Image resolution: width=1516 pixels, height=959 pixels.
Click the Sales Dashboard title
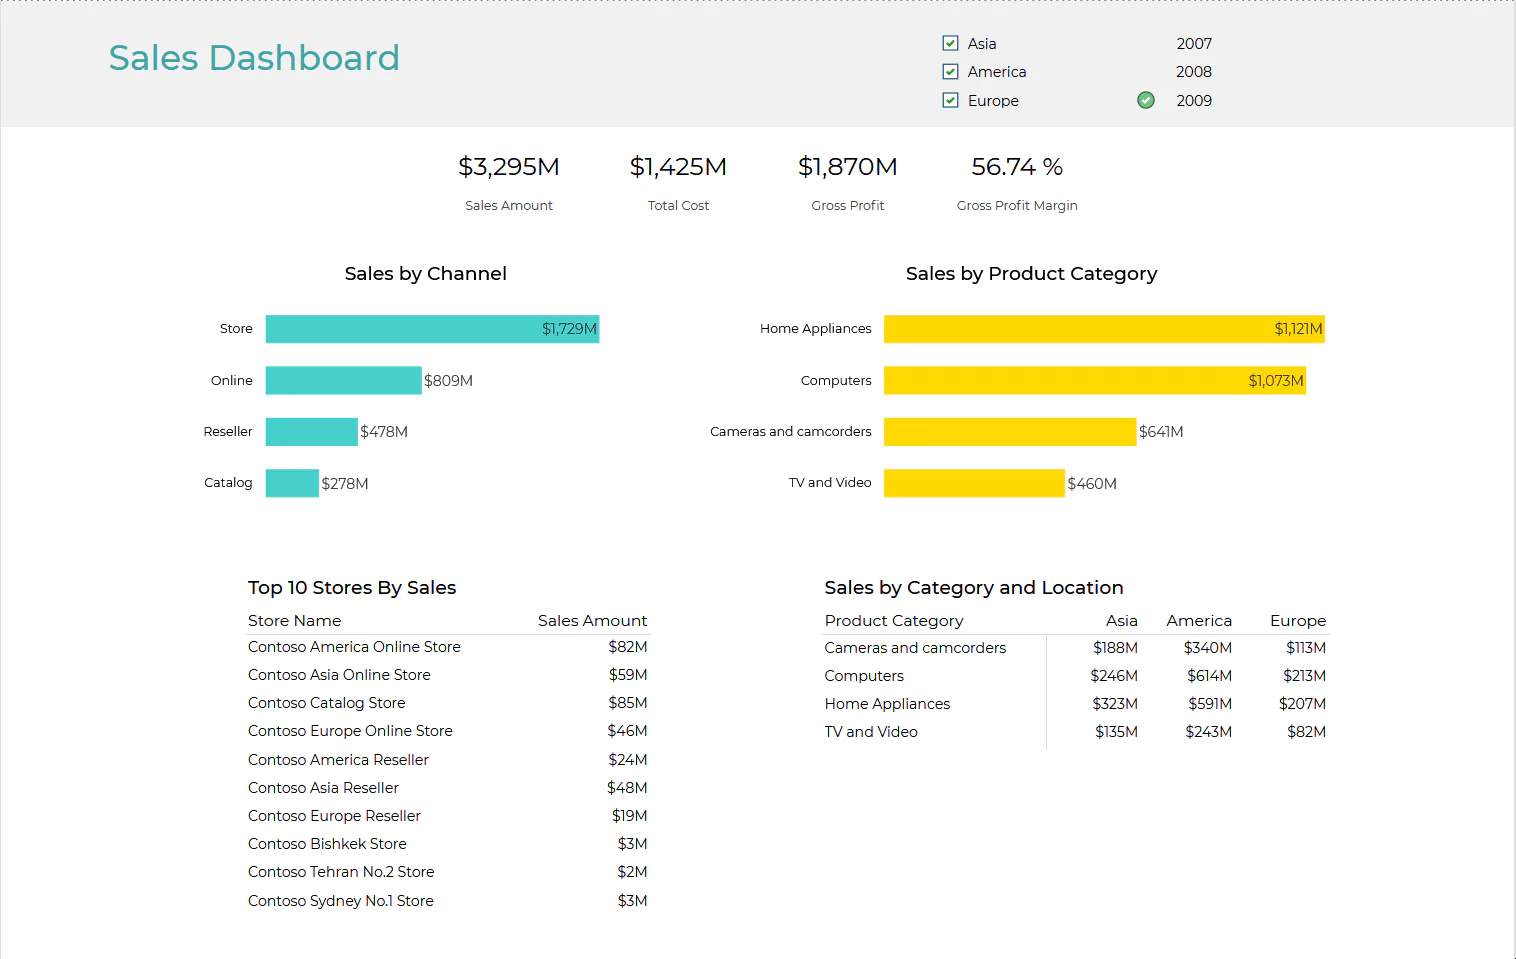254,57
